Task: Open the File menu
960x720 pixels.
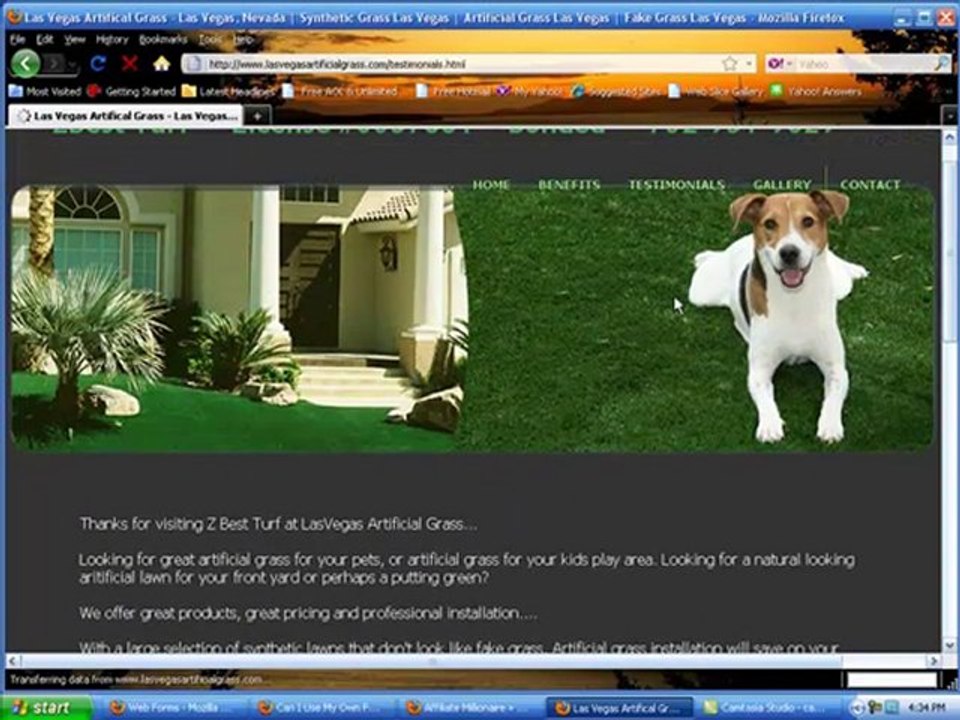Action: tap(18, 40)
